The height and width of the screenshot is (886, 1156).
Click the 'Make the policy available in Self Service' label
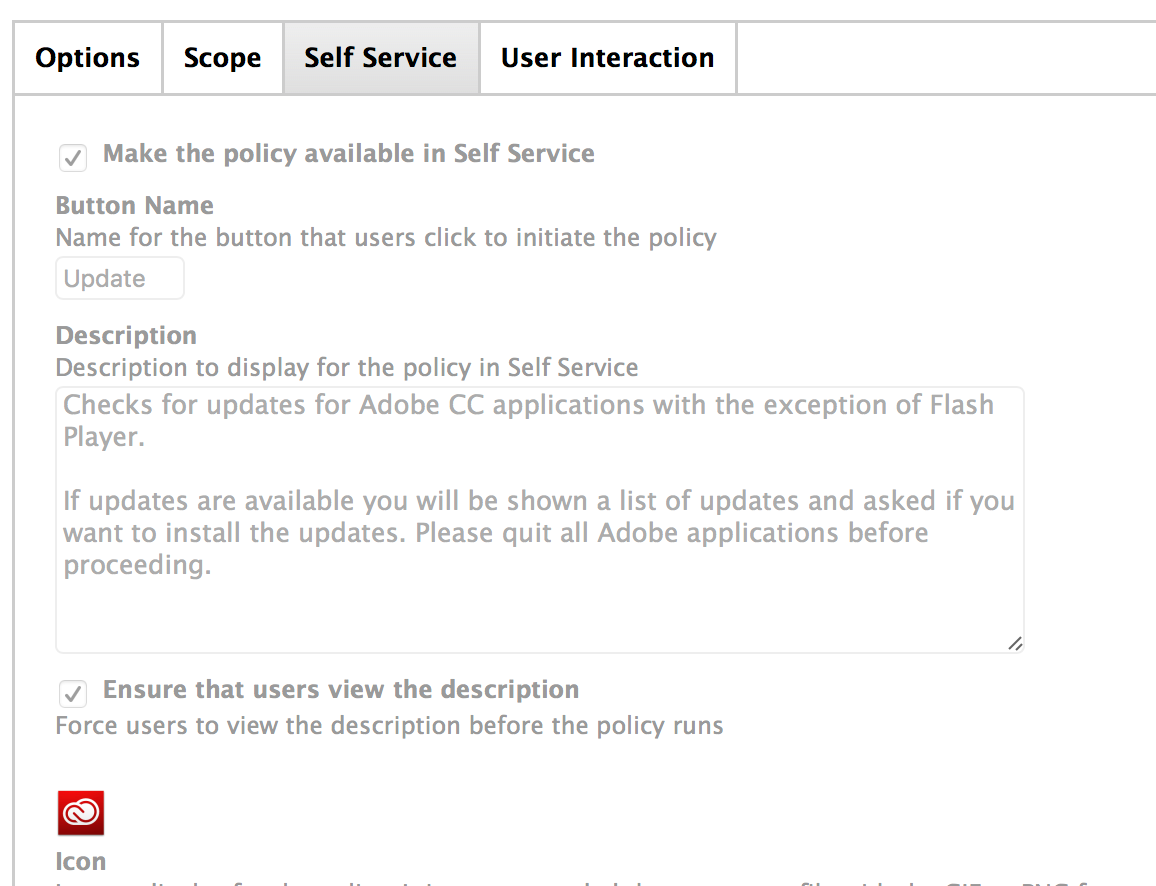pyautogui.click(x=349, y=153)
